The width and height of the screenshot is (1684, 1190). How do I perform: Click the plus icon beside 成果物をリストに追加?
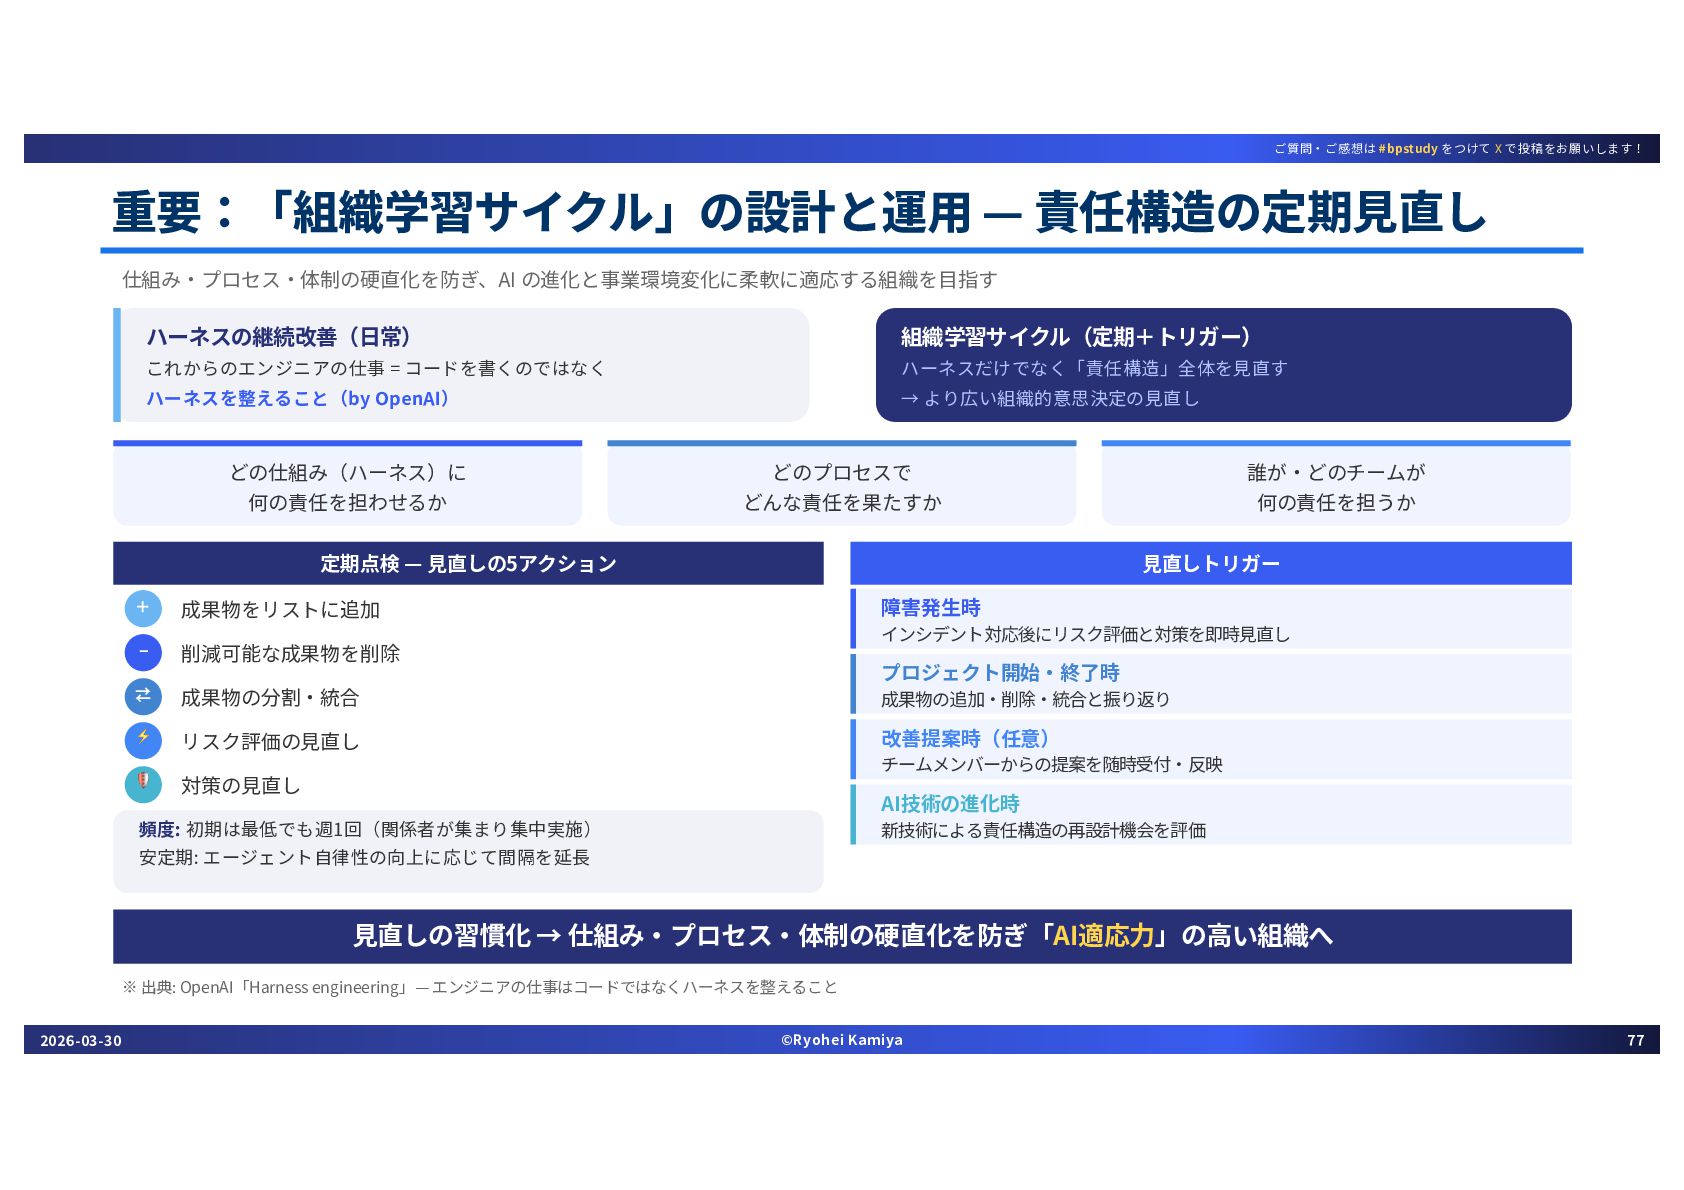[143, 608]
